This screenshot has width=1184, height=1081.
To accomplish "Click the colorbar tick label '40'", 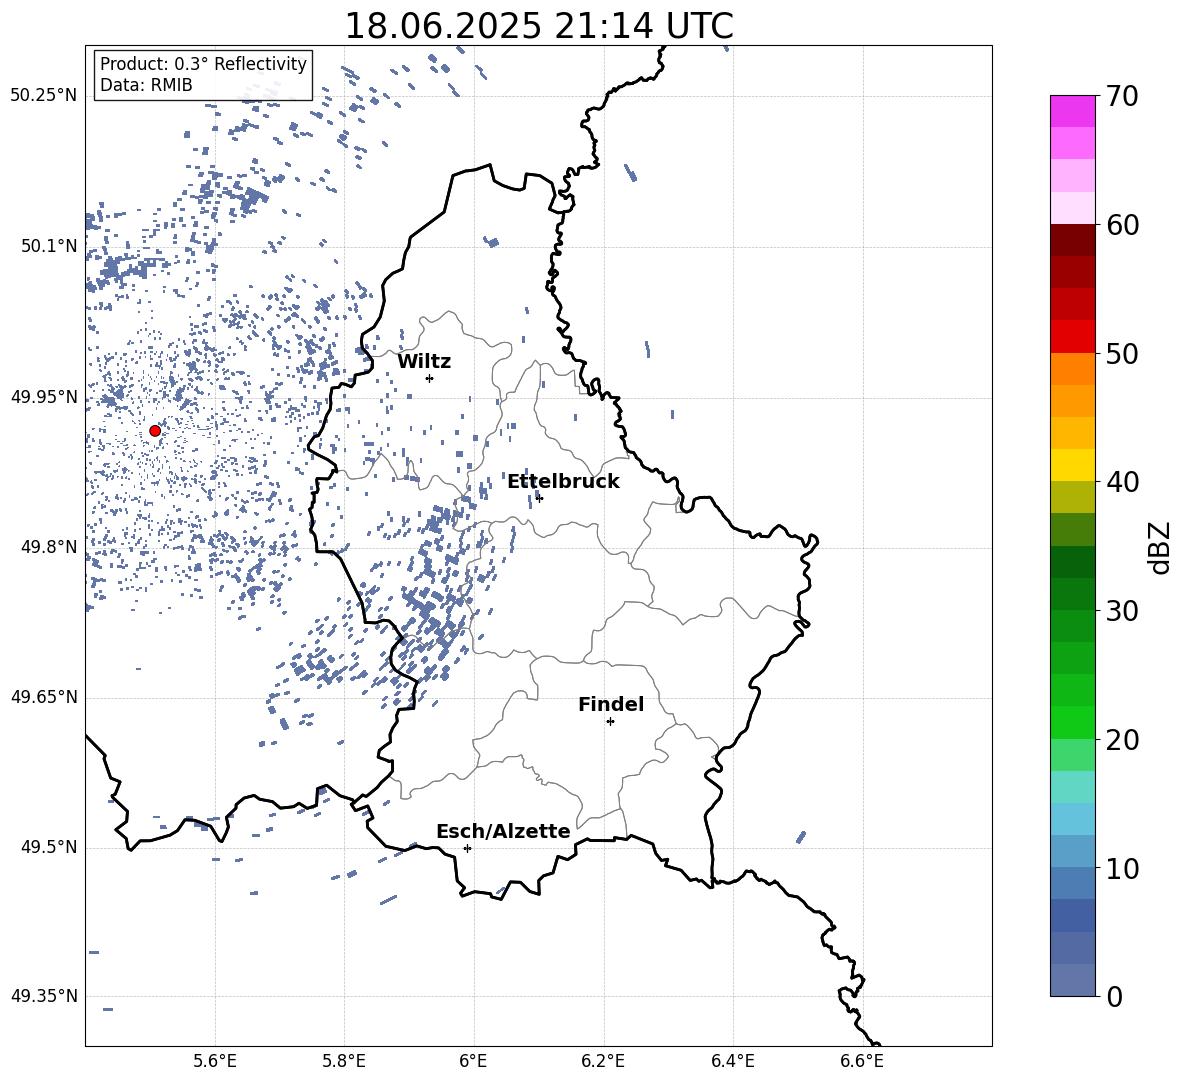I will 1123,482.
